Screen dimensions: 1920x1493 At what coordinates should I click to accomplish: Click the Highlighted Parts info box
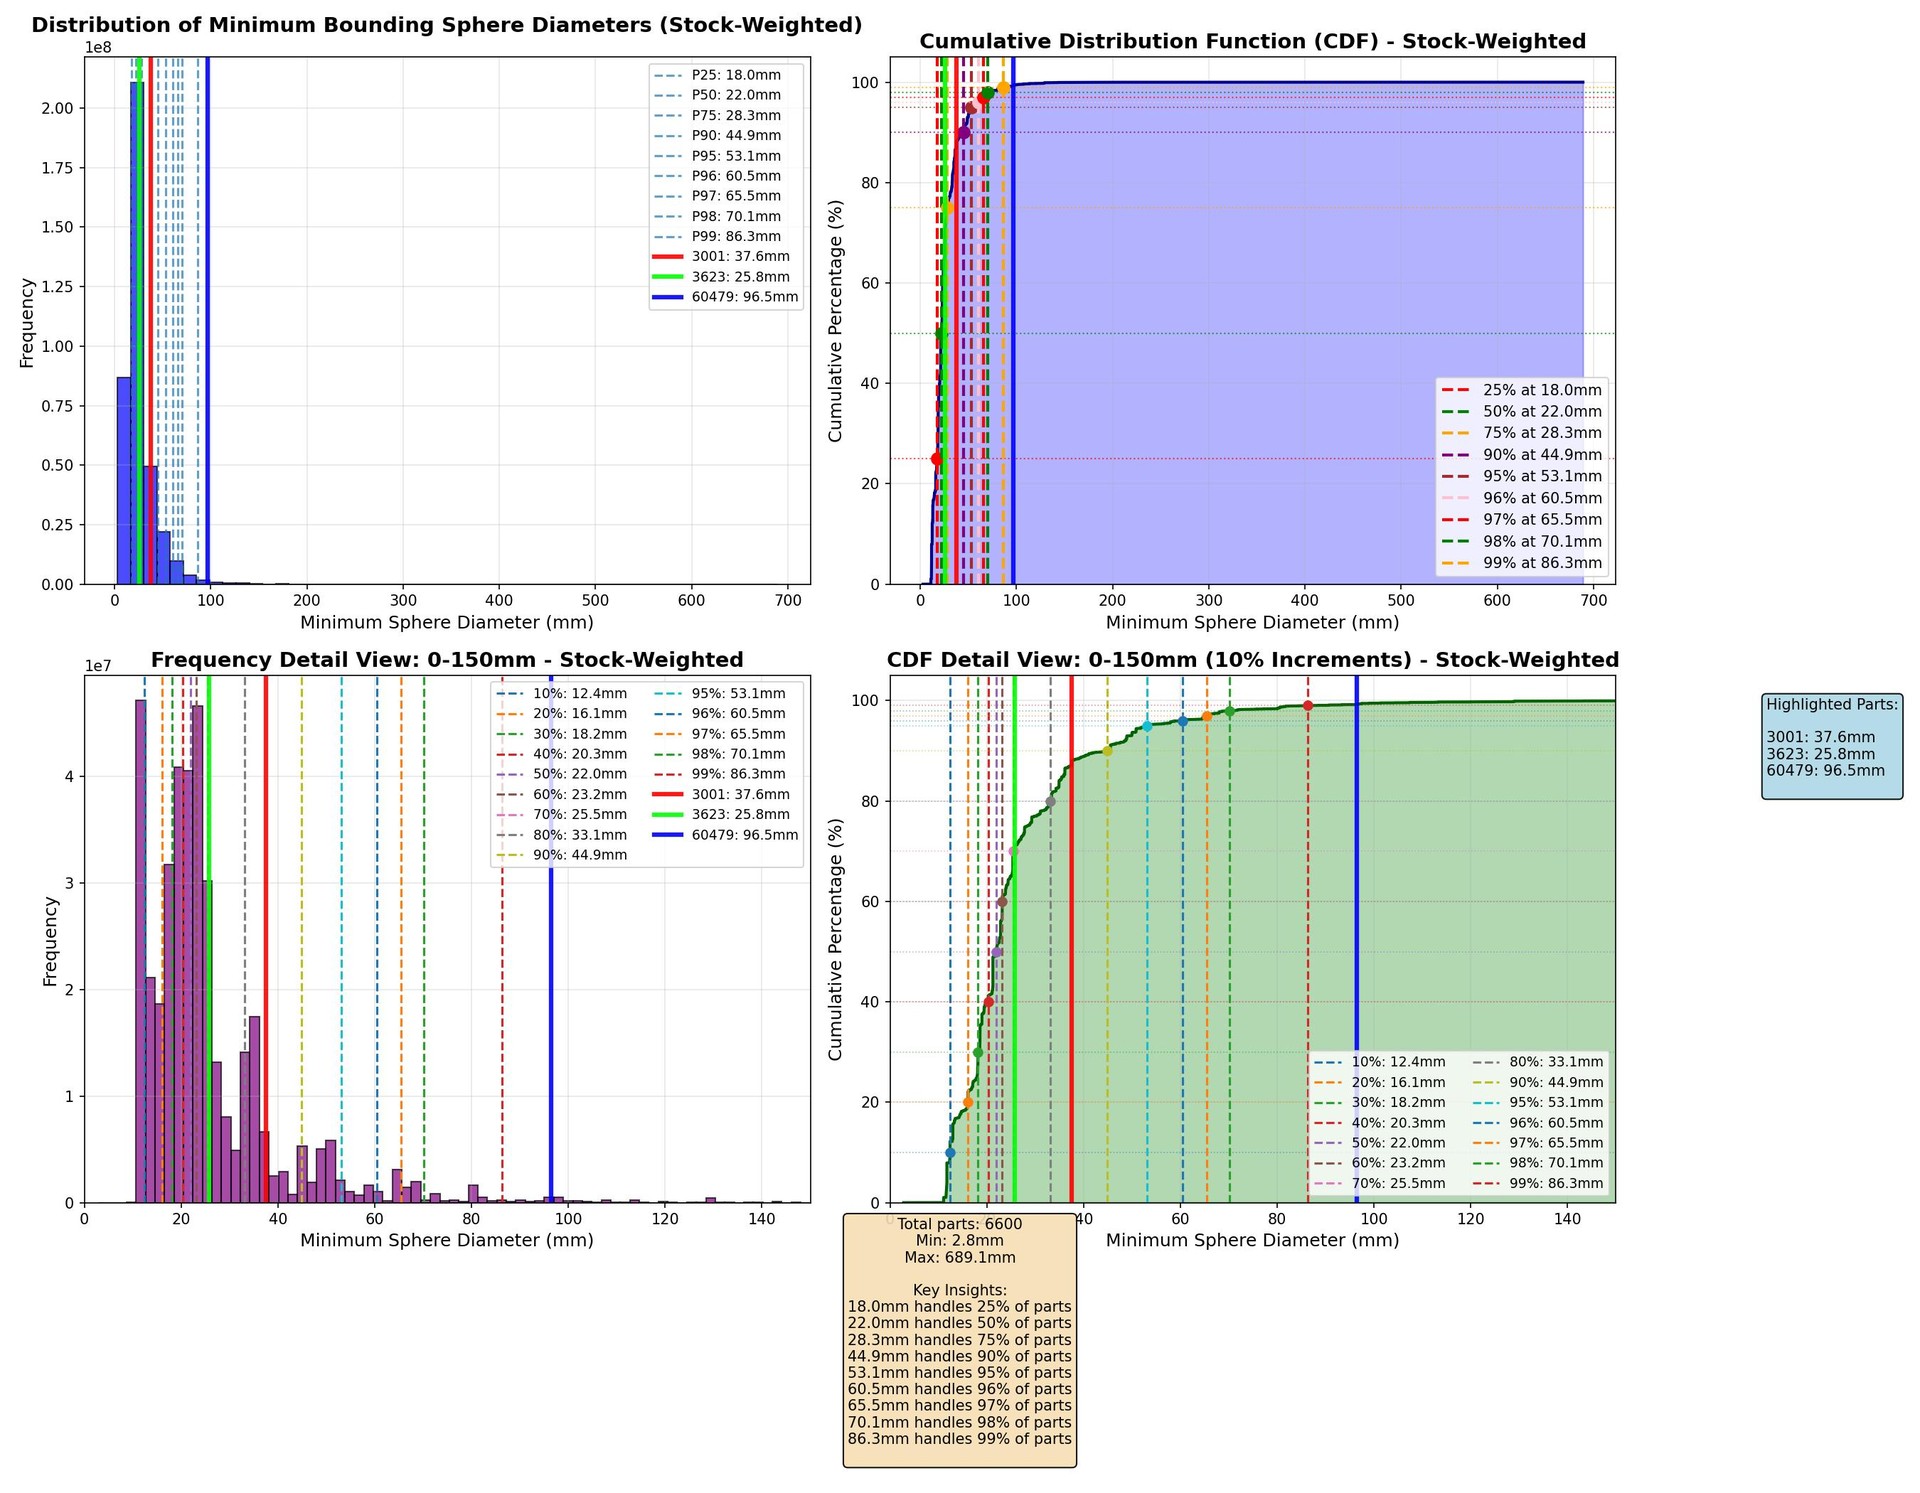[x=1831, y=746]
